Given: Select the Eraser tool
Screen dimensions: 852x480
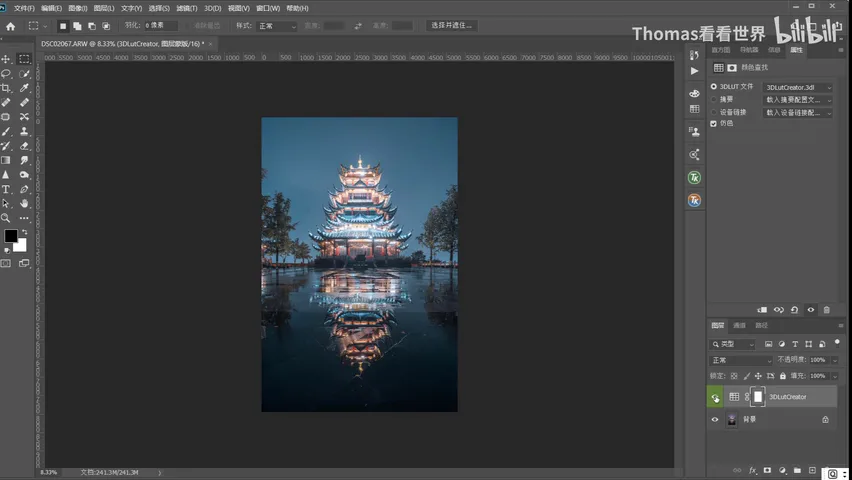Looking at the screenshot, I should (24, 146).
